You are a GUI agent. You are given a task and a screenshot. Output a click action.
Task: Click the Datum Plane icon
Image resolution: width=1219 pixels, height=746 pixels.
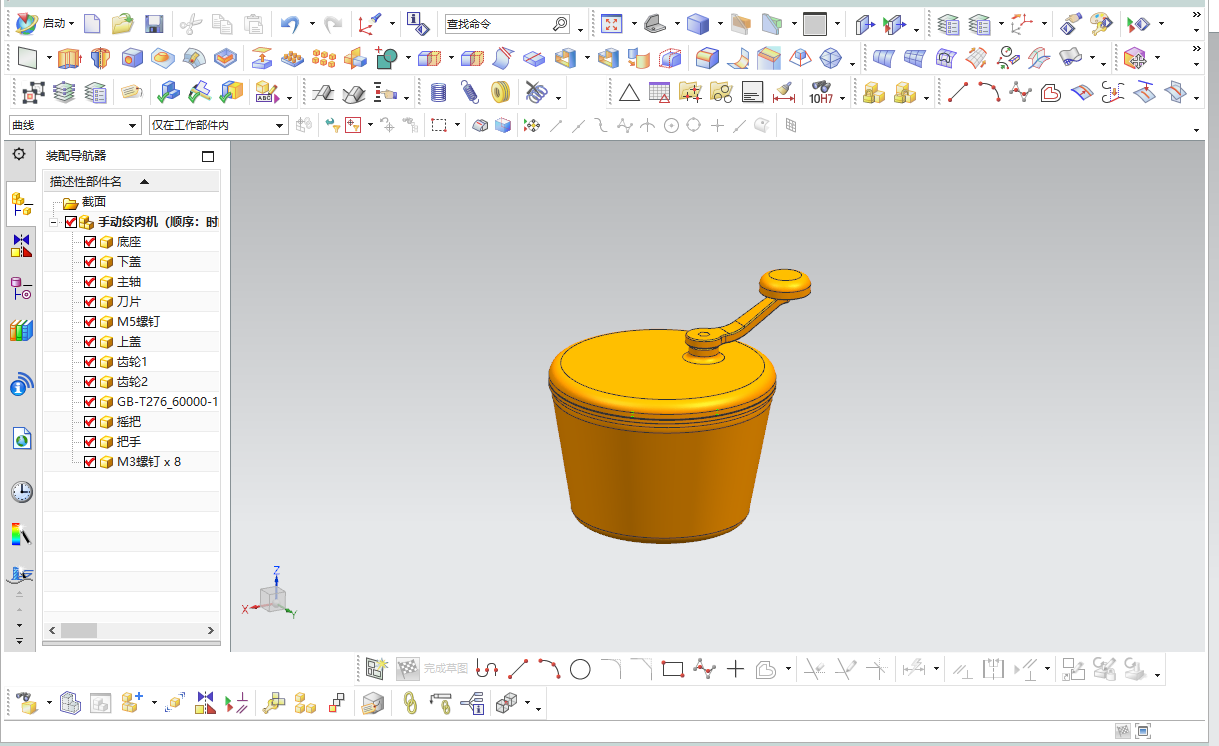(x=29, y=59)
